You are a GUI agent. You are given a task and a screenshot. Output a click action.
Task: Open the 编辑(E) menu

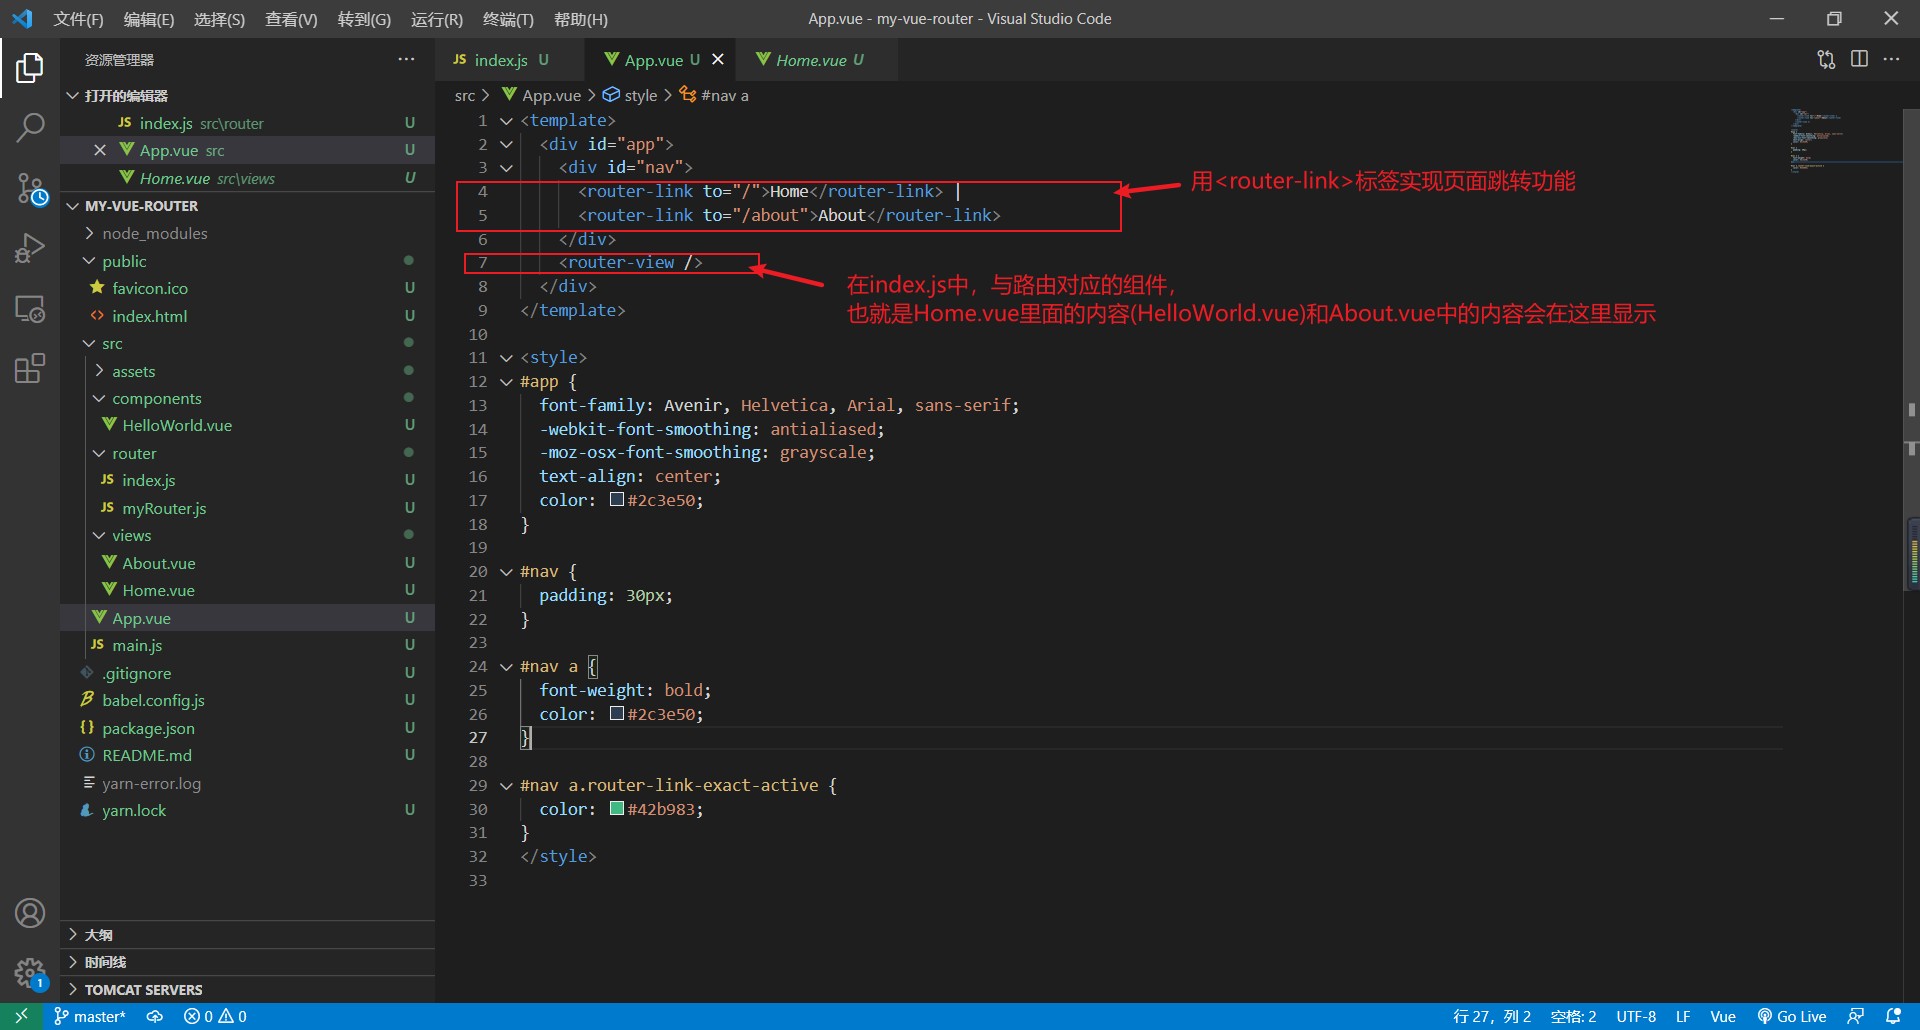149,19
